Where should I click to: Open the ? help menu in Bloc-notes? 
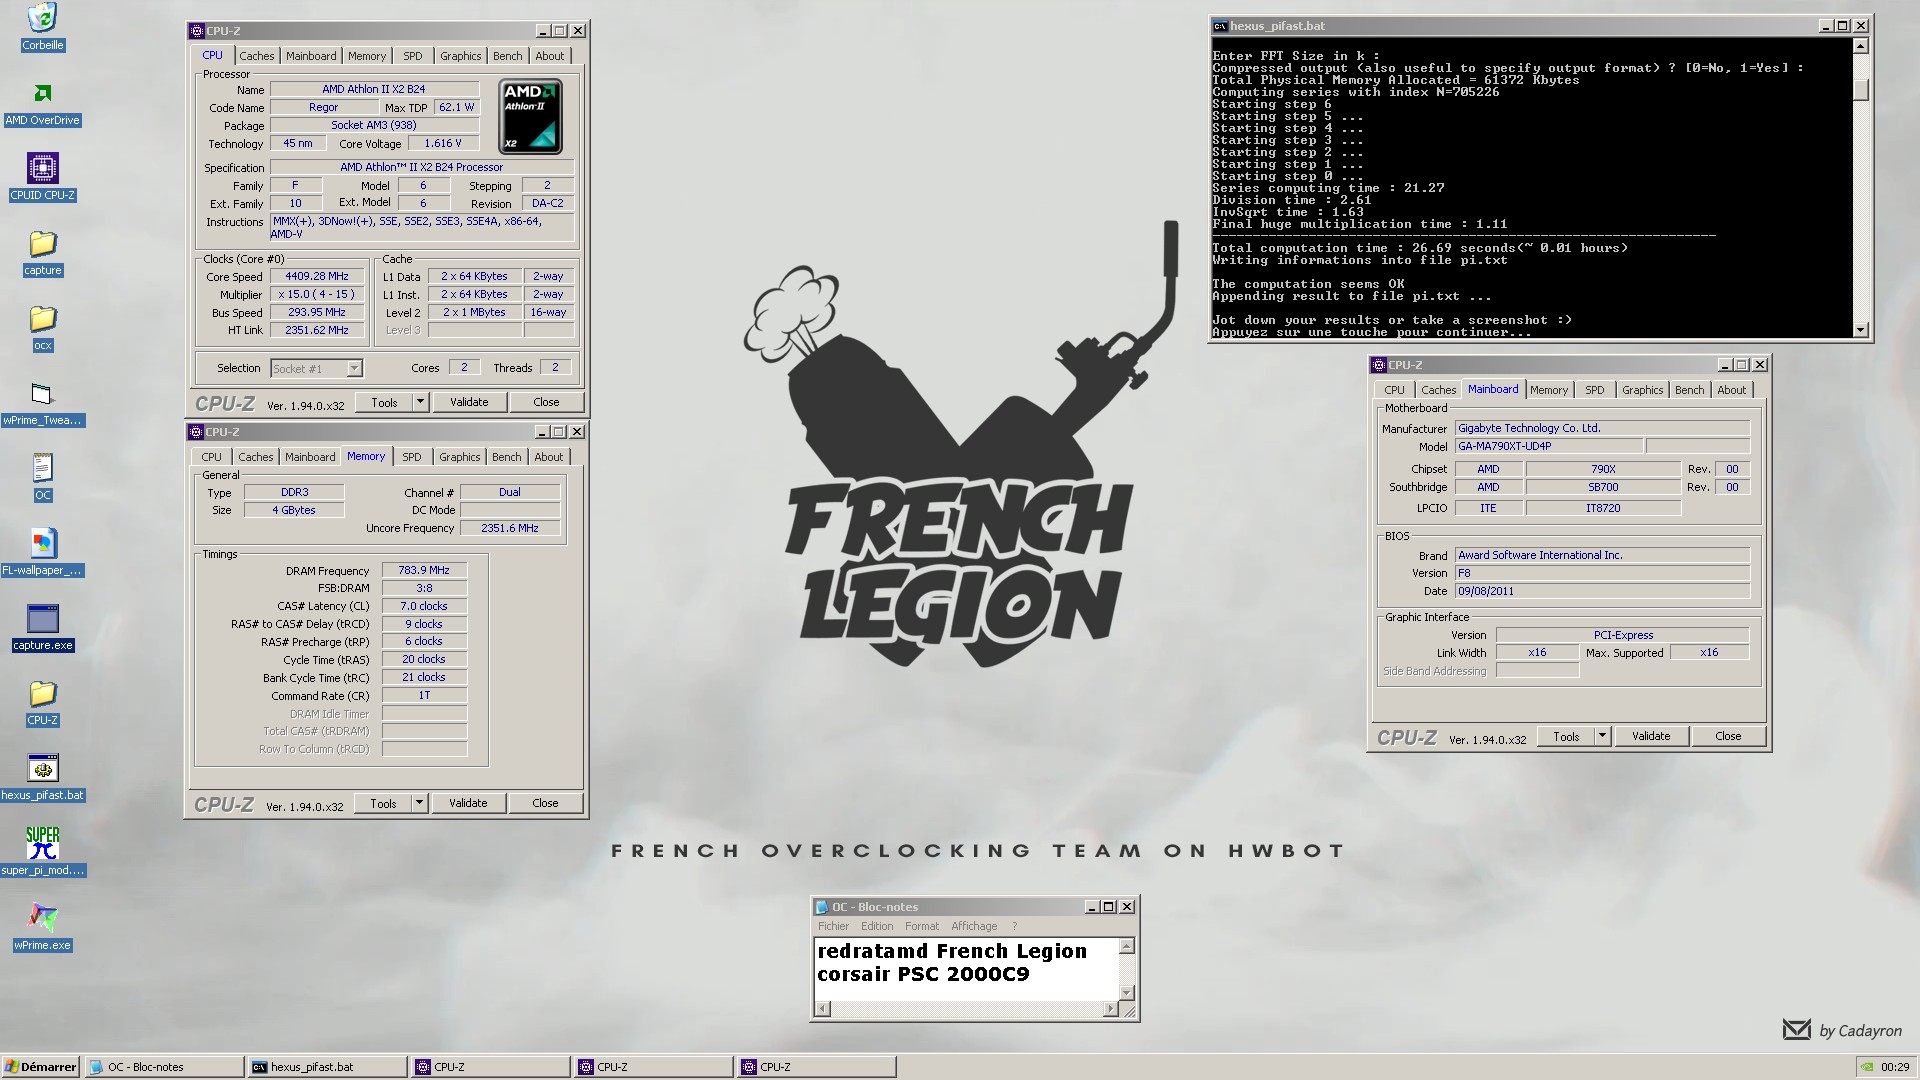coord(1014,926)
